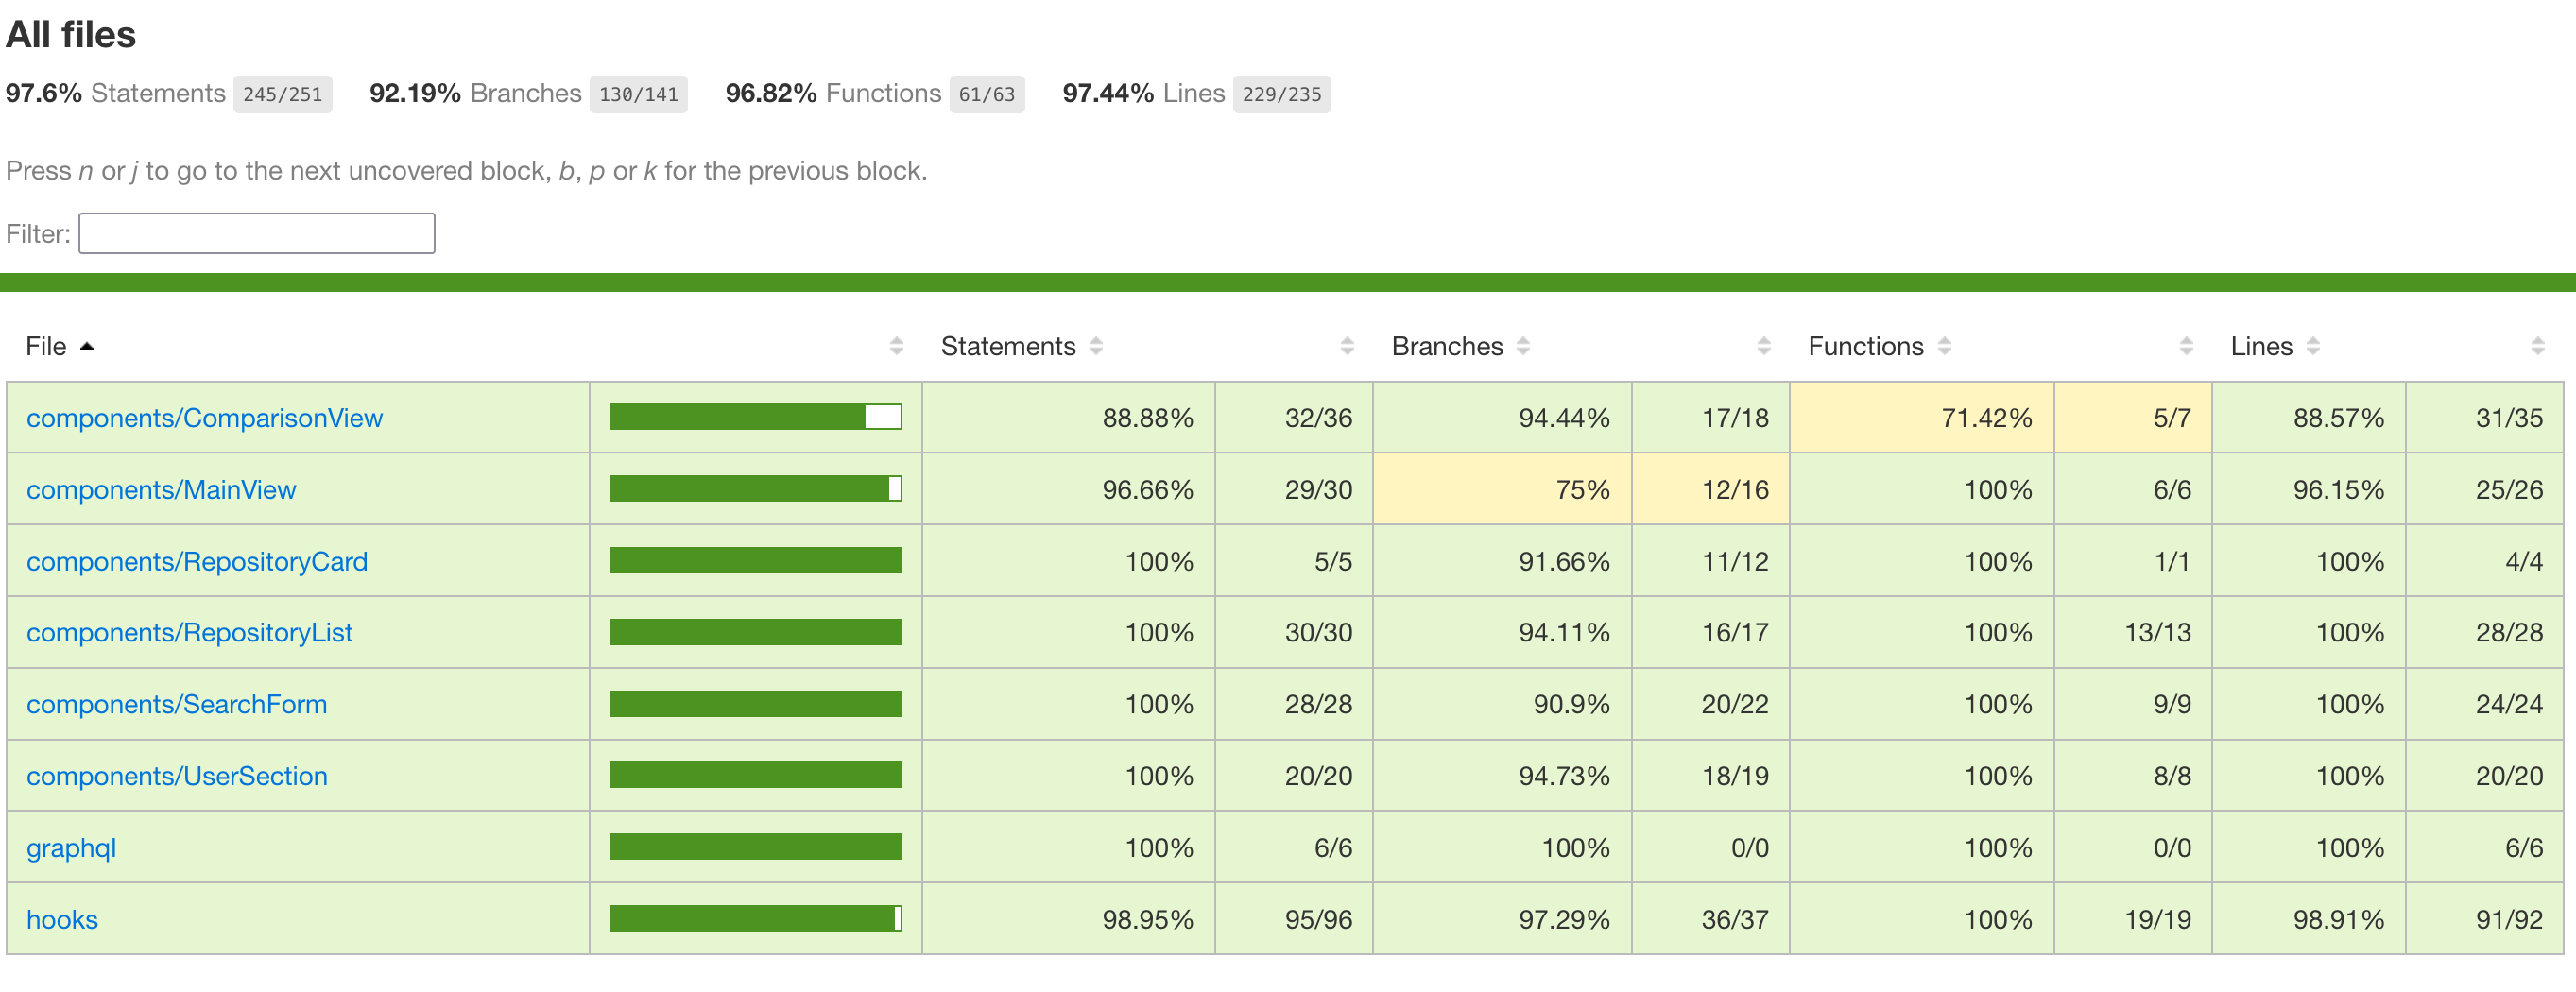2576x992 pixels.
Task: Open the hooks folder link
Action: click(62, 920)
